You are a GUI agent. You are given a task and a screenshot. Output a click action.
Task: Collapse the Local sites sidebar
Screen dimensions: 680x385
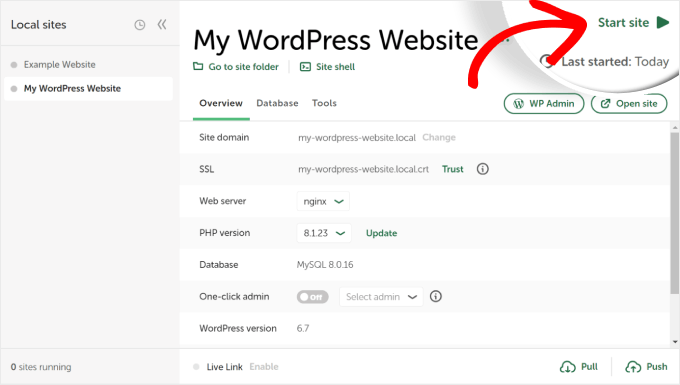coord(162,25)
